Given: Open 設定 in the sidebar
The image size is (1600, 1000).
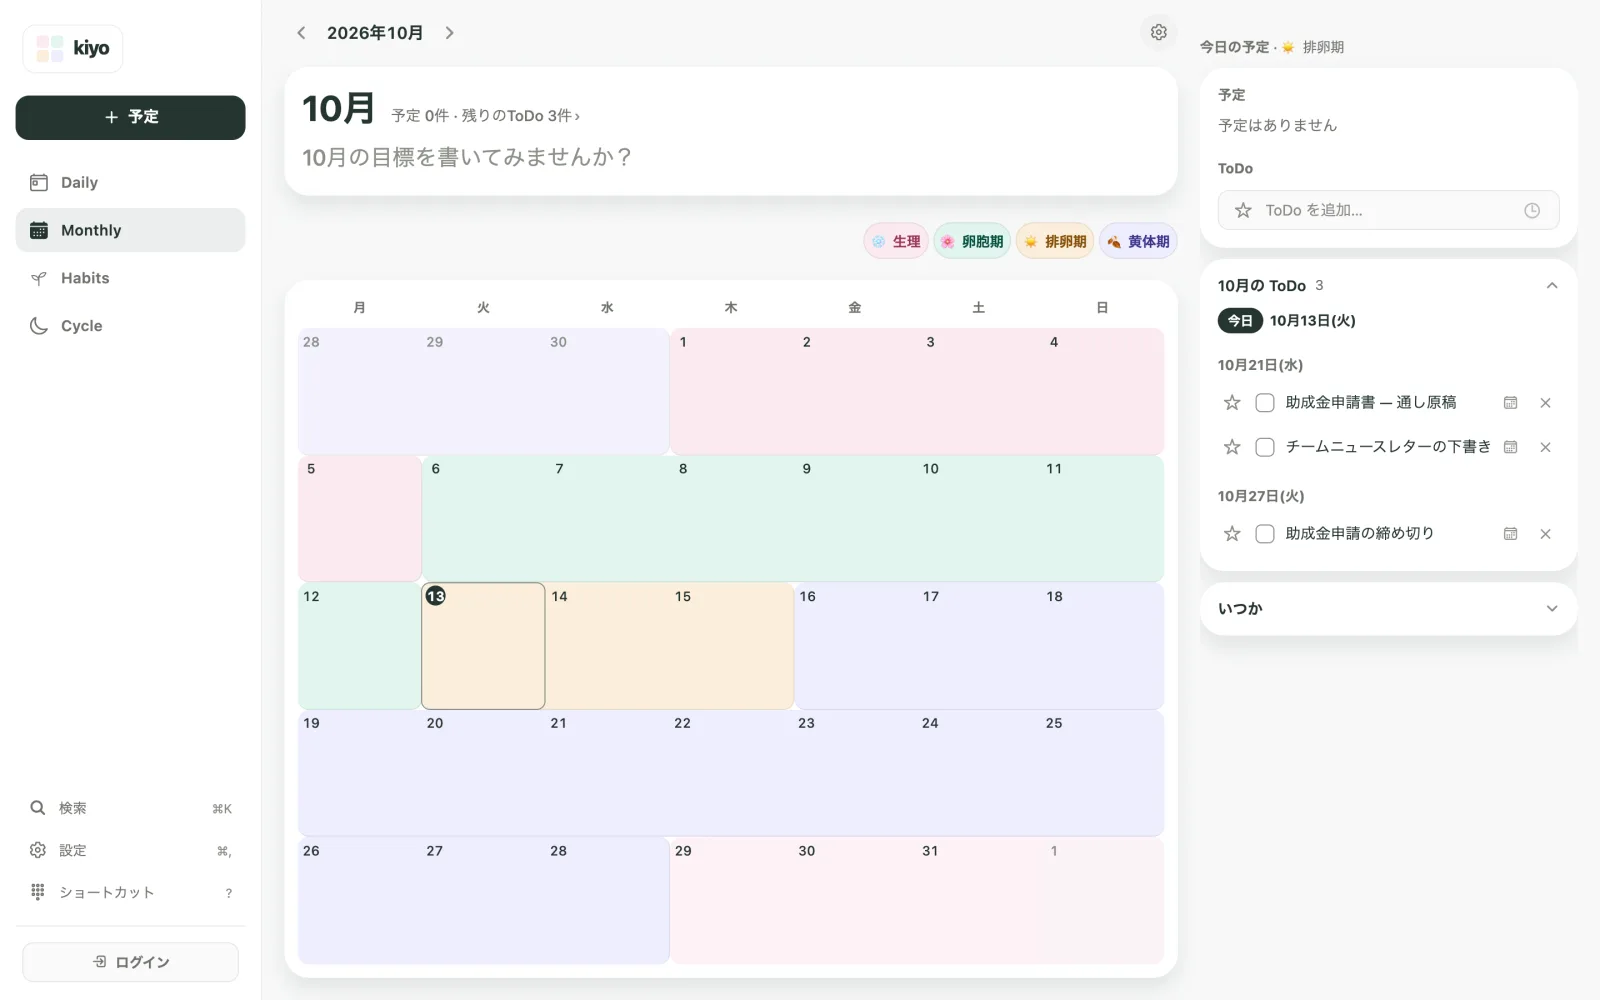Looking at the screenshot, I should pyautogui.click(x=130, y=850).
